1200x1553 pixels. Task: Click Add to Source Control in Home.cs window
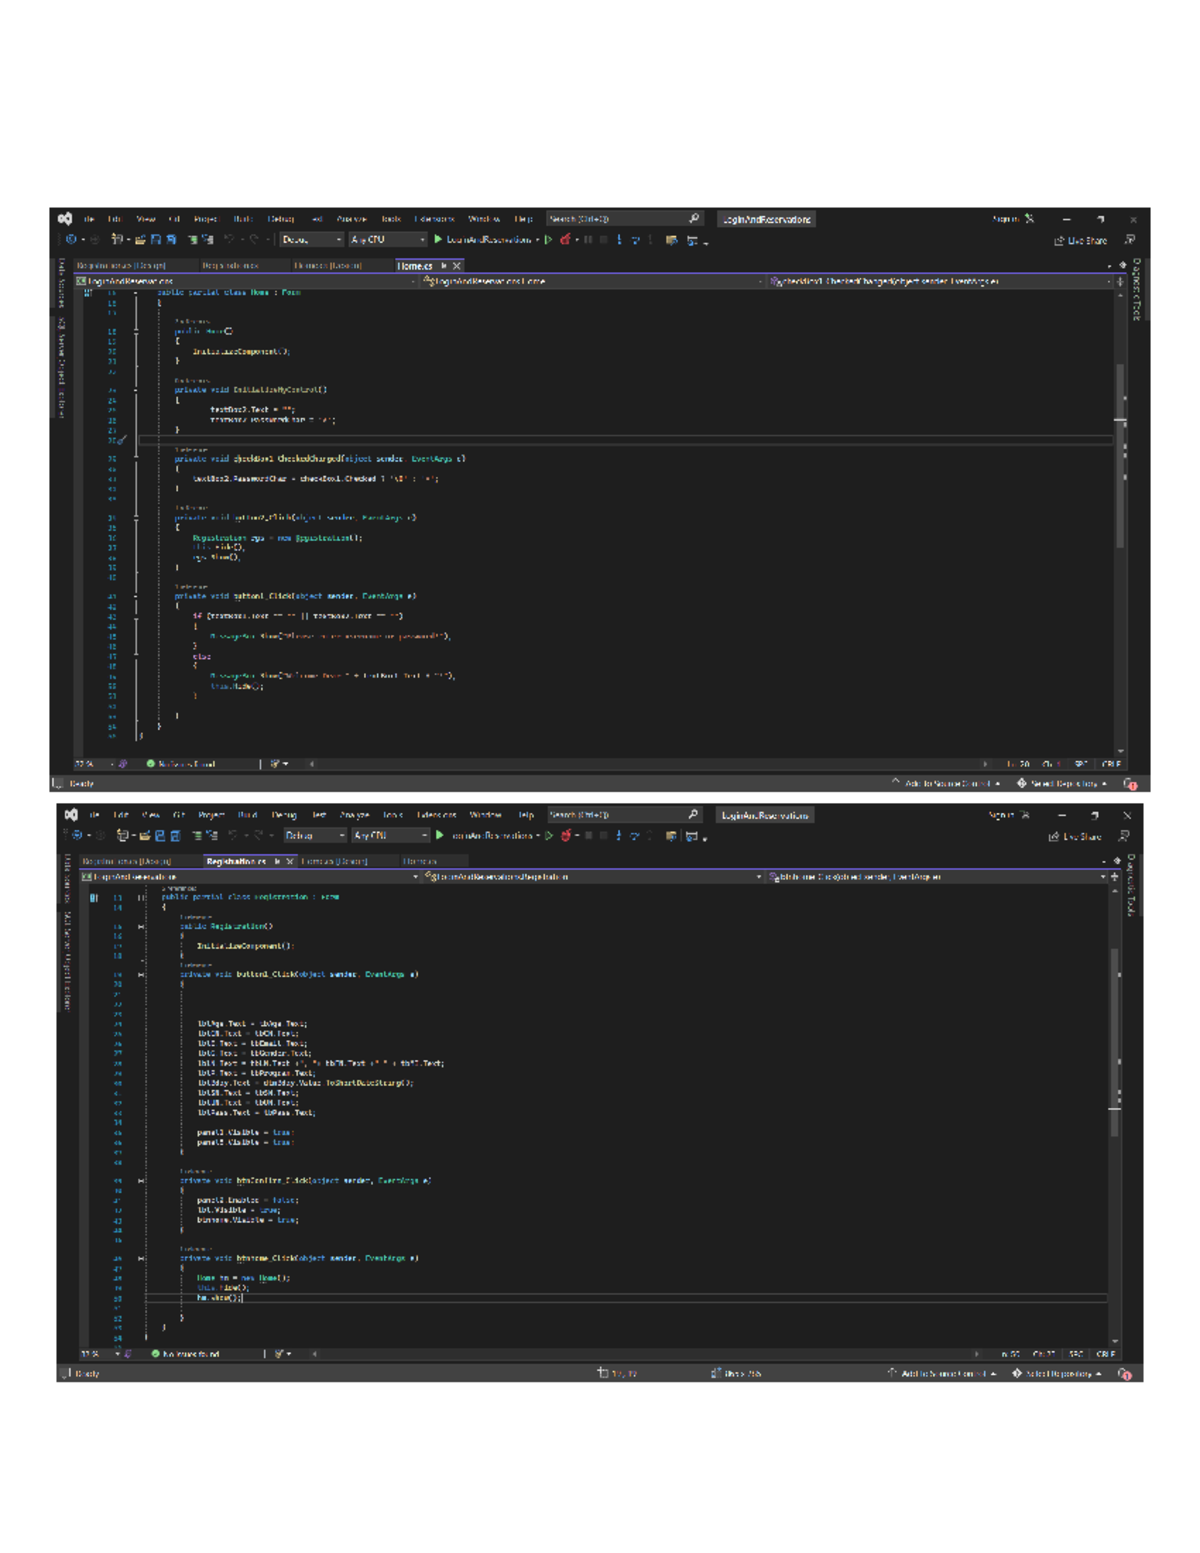(946, 784)
